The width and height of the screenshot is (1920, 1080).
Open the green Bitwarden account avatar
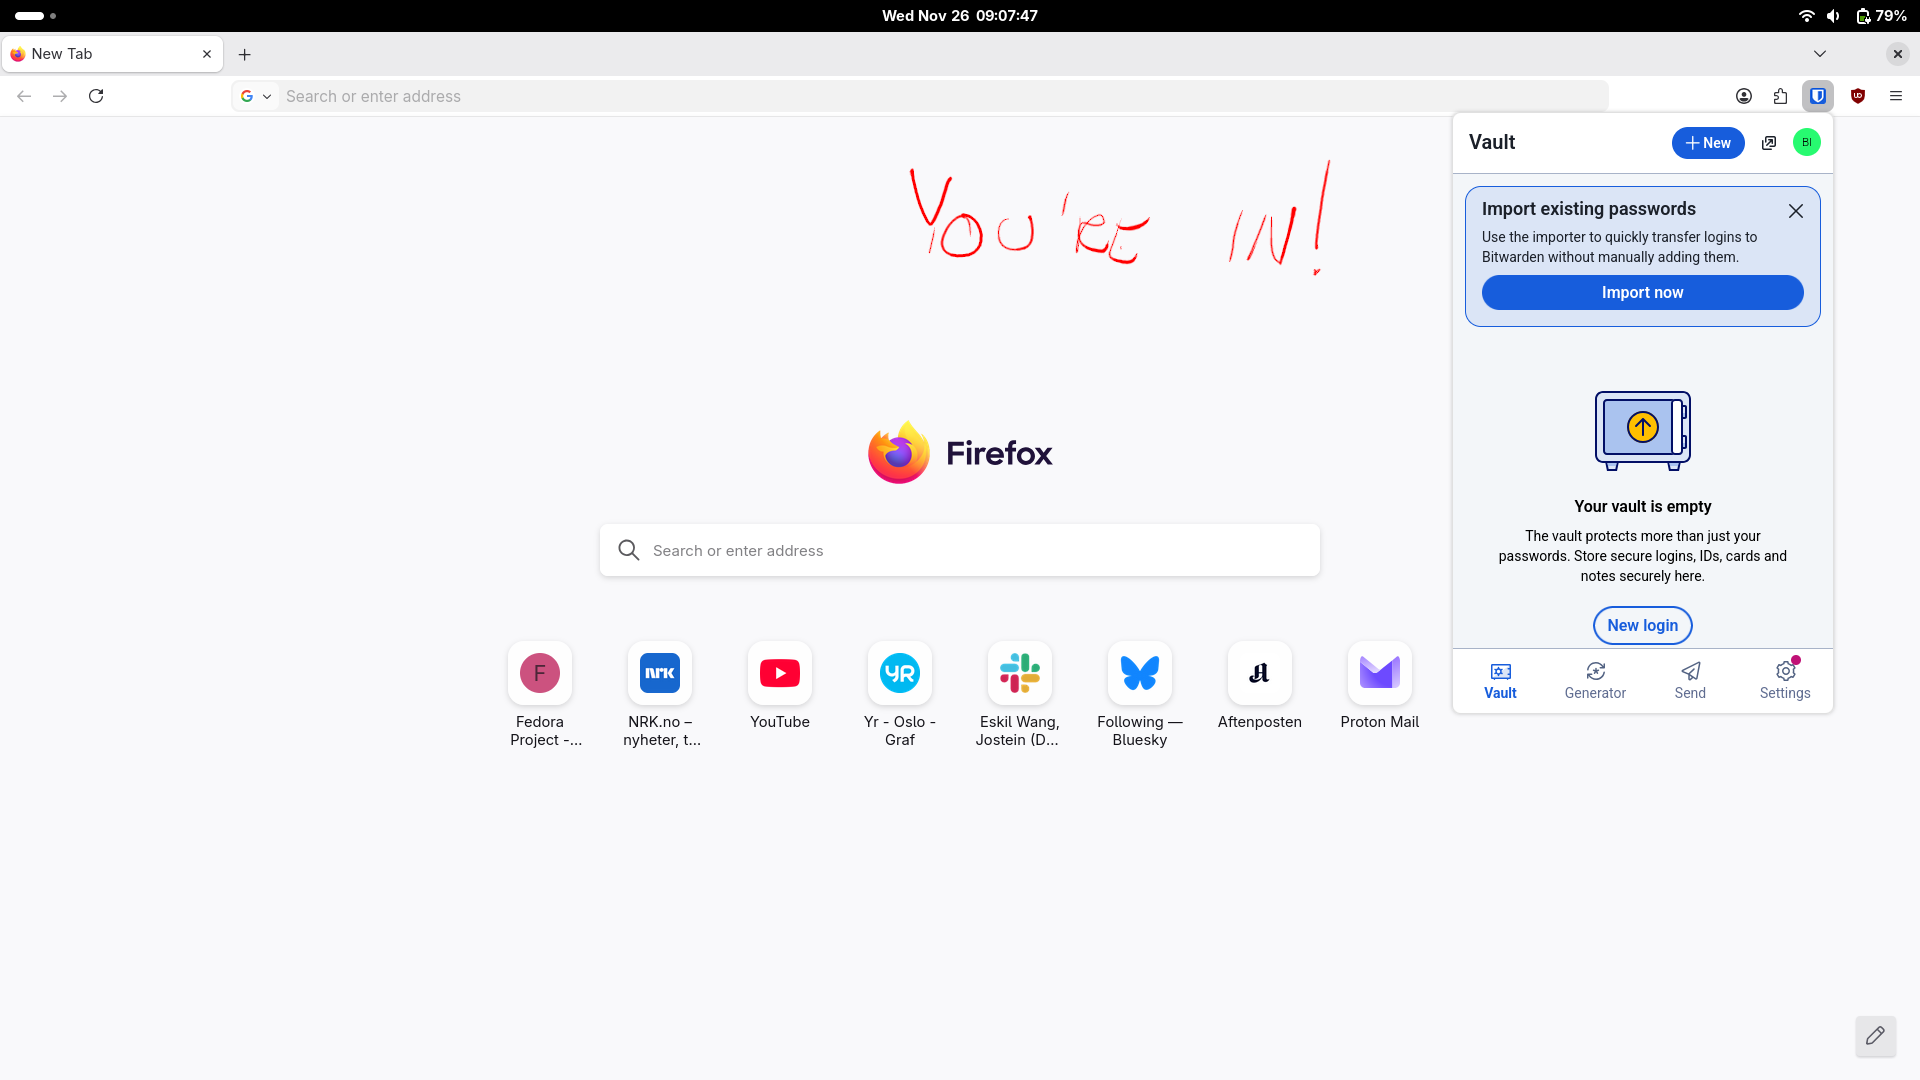pos(1806,143)
